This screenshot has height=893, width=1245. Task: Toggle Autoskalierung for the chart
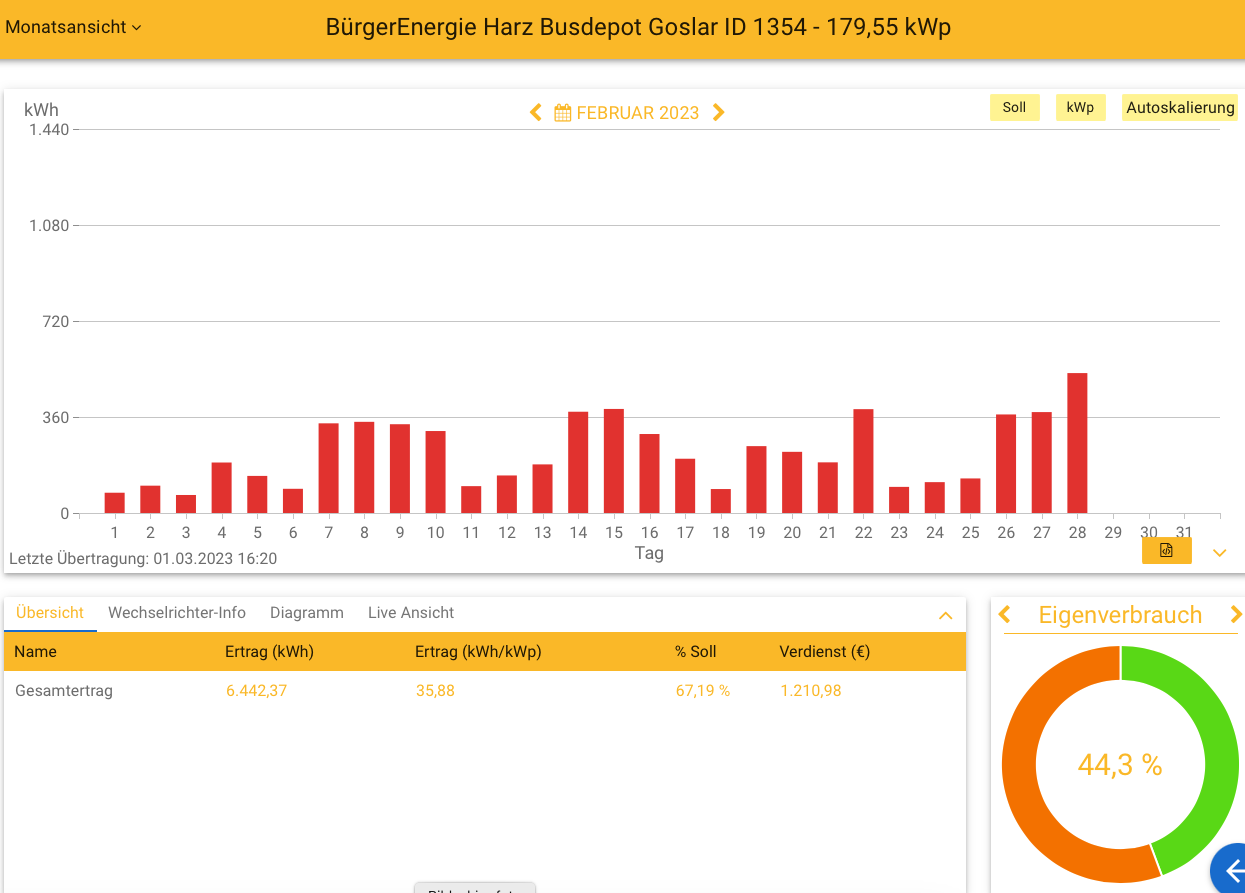click(1180, 108)
